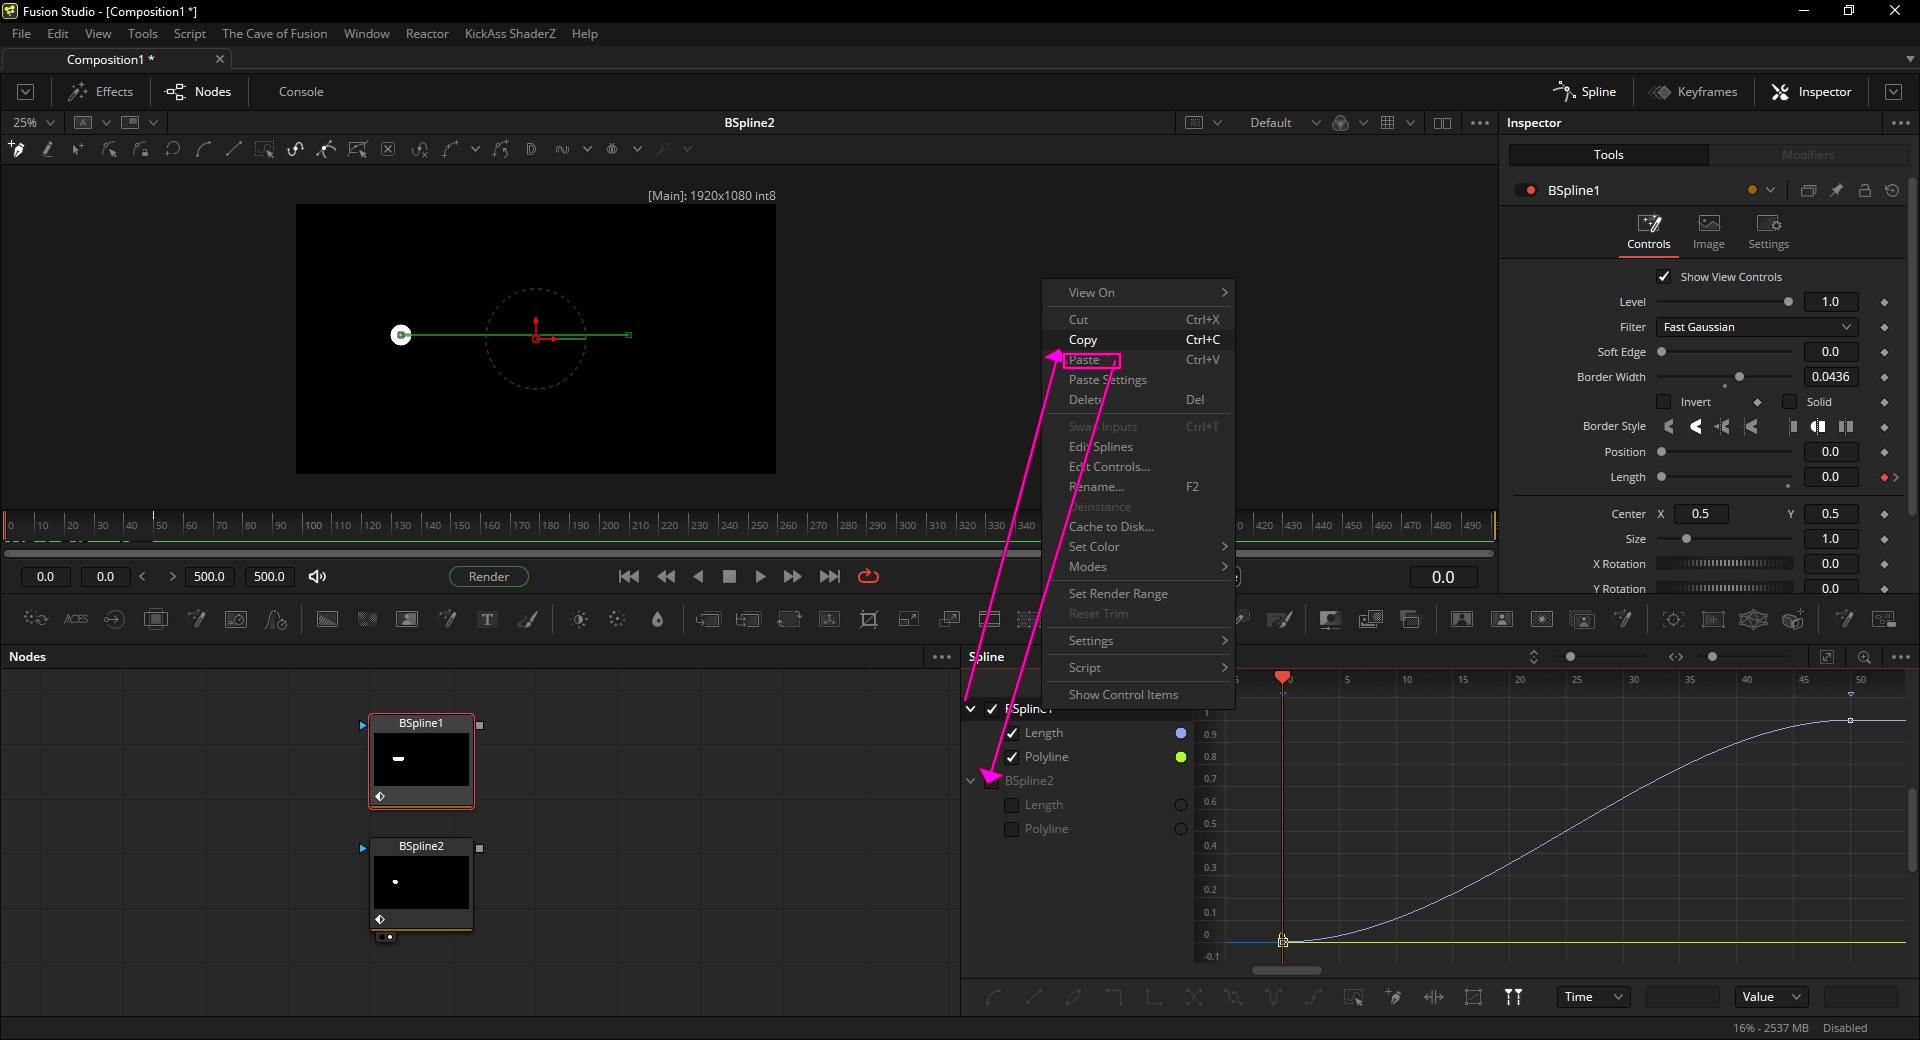Screen dimensions: 1920x1040
Task: Uncheck BSpline1 Polyline in spline tree
Action: pyautogui.click(x=1012, y=757)
